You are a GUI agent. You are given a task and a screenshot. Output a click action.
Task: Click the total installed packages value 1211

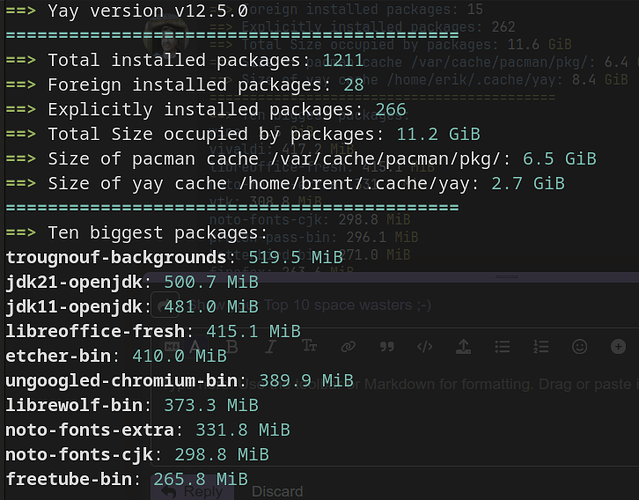tap(343, 60)
